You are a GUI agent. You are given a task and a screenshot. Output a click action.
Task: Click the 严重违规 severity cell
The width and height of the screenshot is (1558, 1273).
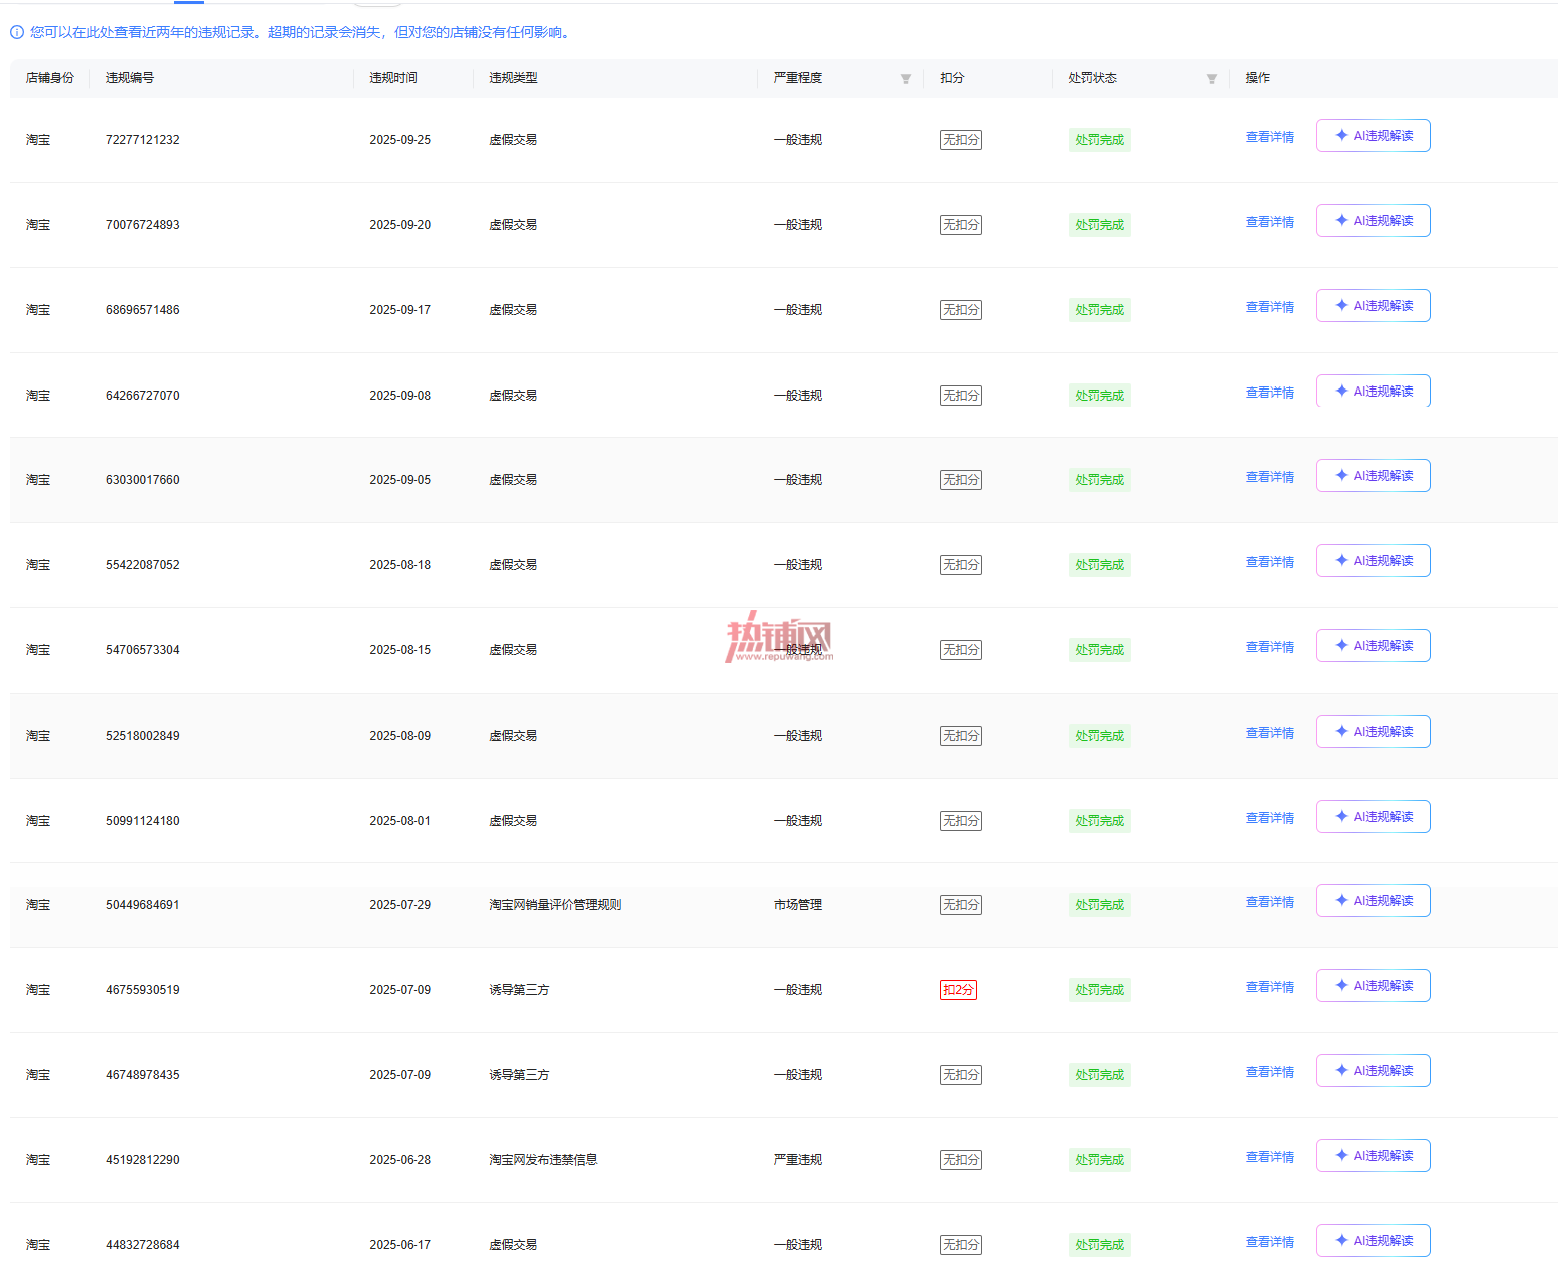pos(797,1160)
